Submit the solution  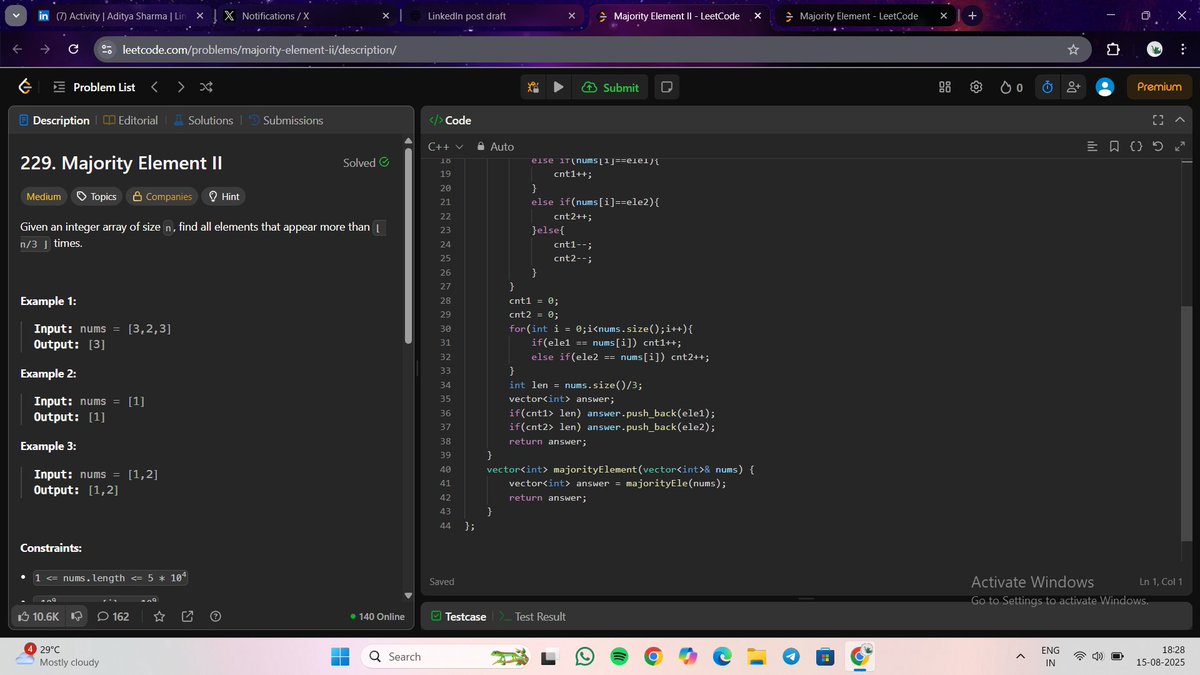tap(610, 87)
